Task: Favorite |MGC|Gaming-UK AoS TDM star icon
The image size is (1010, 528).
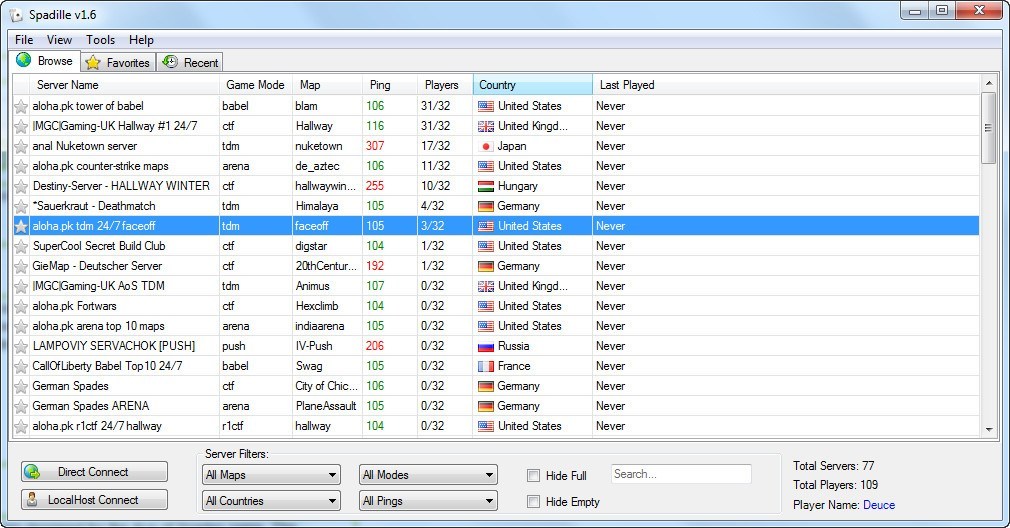Action: (21, 286)
